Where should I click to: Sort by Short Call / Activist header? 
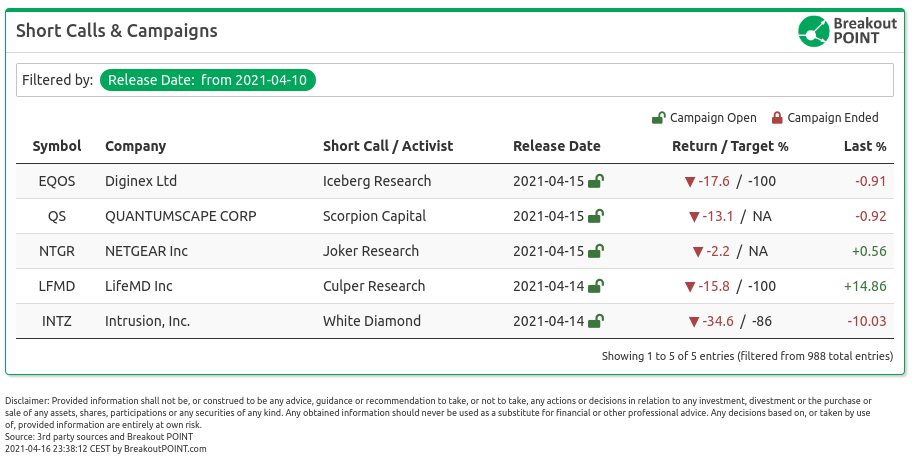pyautogui.click(x=388, y=146)
